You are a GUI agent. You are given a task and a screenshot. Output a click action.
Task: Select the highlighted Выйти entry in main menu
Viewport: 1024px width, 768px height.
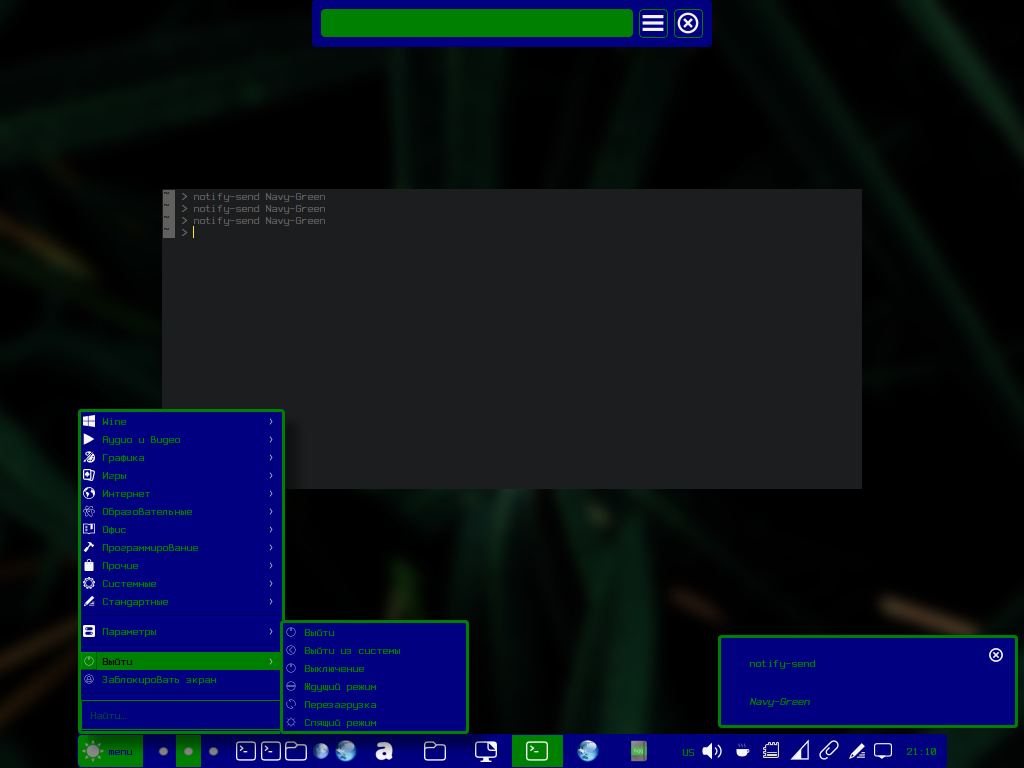pos(180,662)
